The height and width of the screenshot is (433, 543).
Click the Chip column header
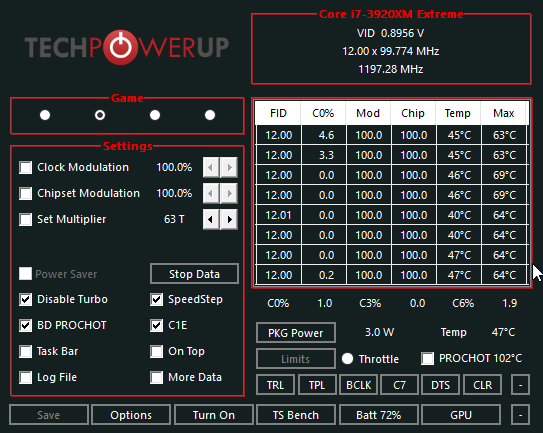tap(413, 113)
